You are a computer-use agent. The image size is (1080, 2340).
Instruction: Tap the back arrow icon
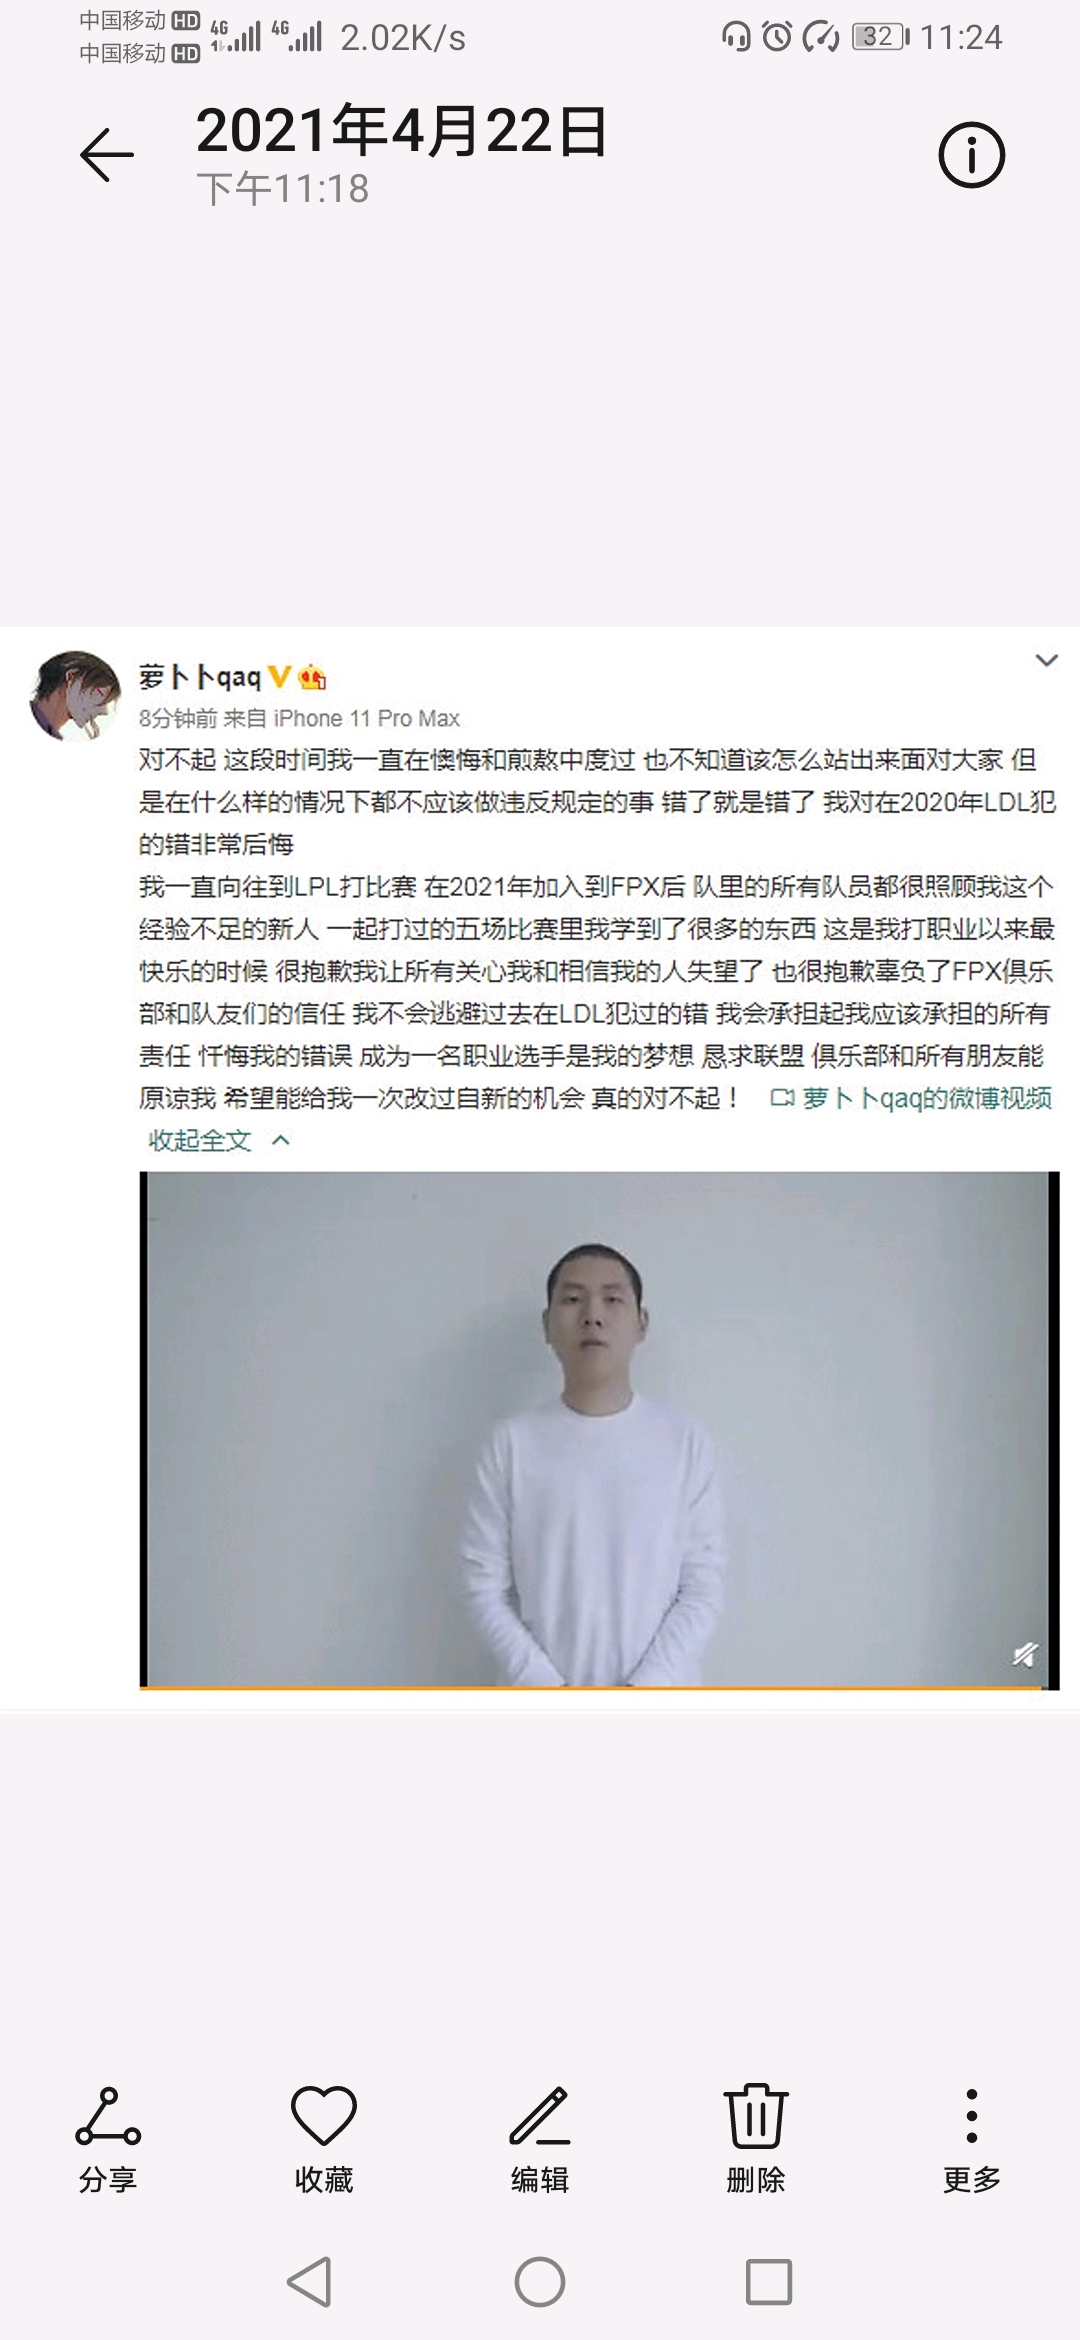(107, 155)
